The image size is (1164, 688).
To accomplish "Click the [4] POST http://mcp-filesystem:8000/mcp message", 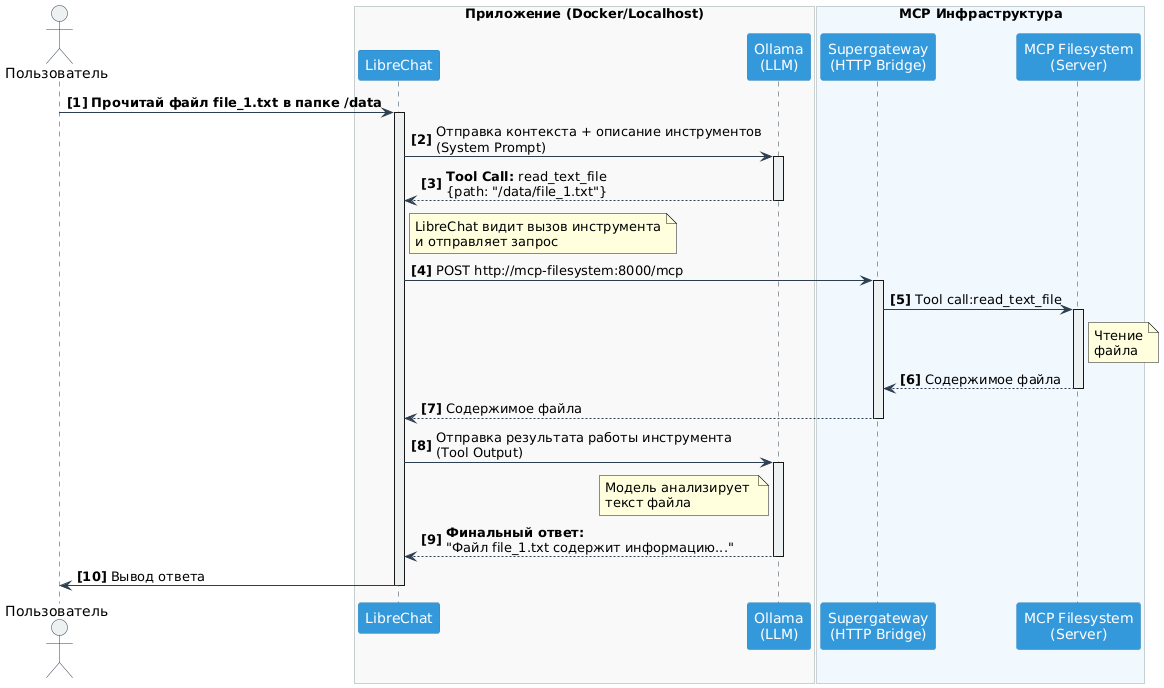I will click(549, 270).
